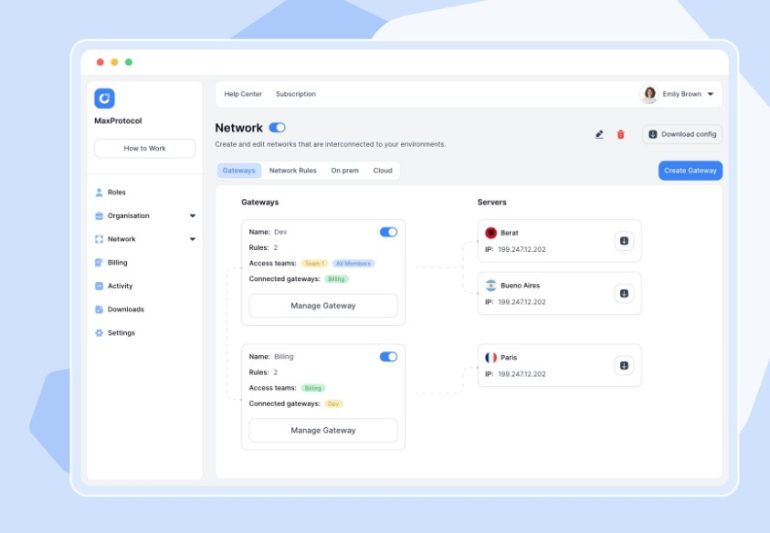Click Manage Gateway for Billing gateway
Screen dimensions: 770x533
323,430
